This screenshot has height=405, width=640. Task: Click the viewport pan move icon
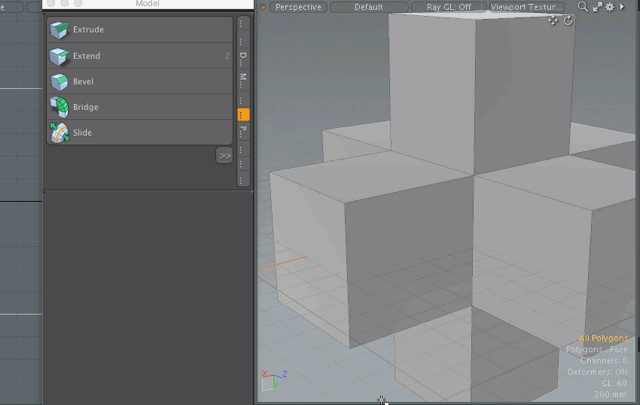click(554, 21)
